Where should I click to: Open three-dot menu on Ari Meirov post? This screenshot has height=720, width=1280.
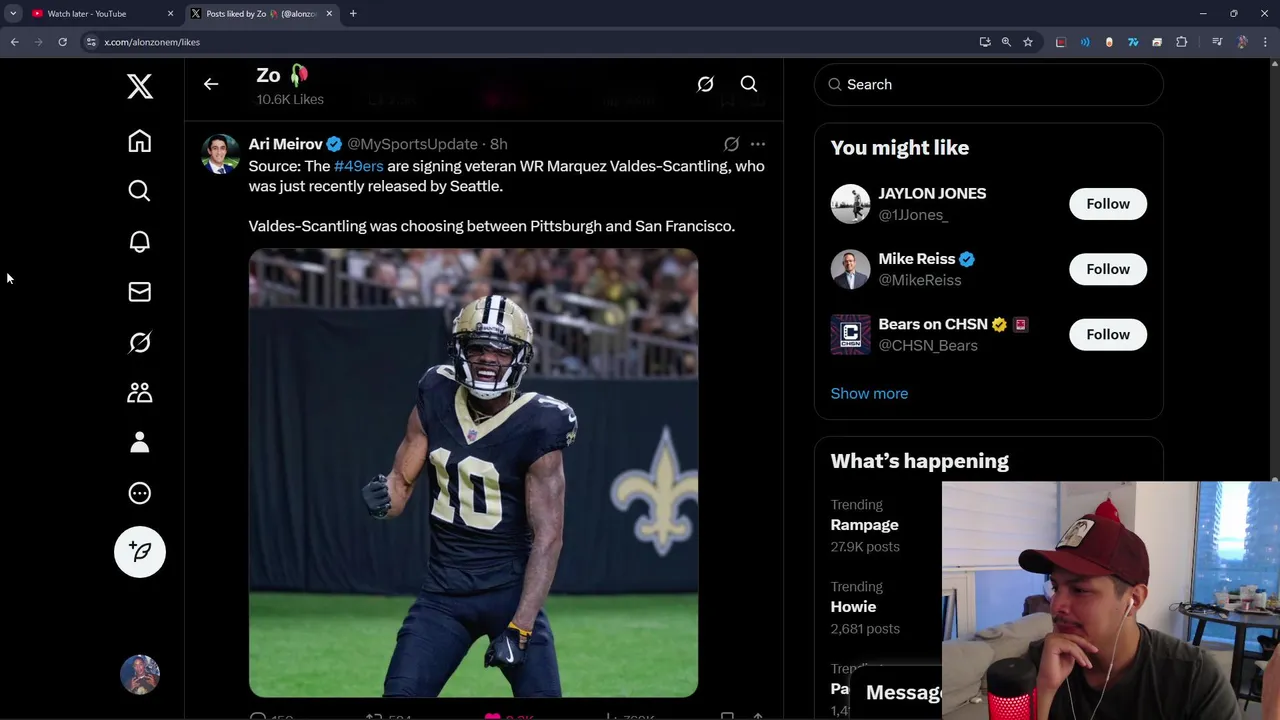click(758, 144)
